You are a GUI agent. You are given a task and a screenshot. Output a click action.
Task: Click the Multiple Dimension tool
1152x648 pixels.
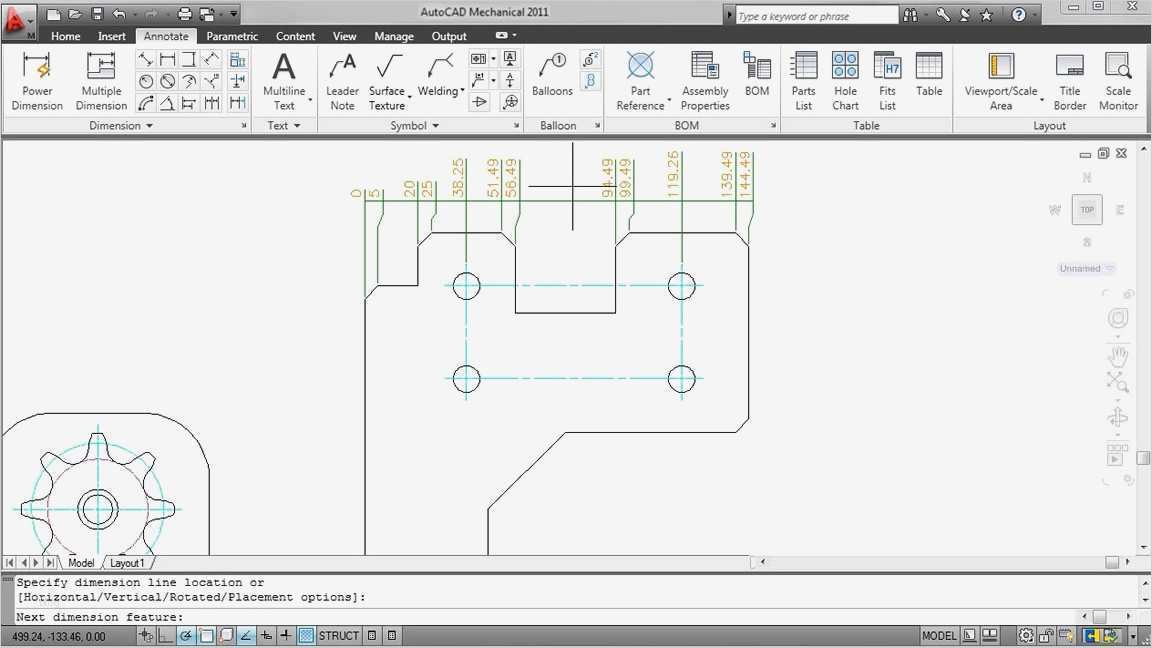tap(101, 81)
